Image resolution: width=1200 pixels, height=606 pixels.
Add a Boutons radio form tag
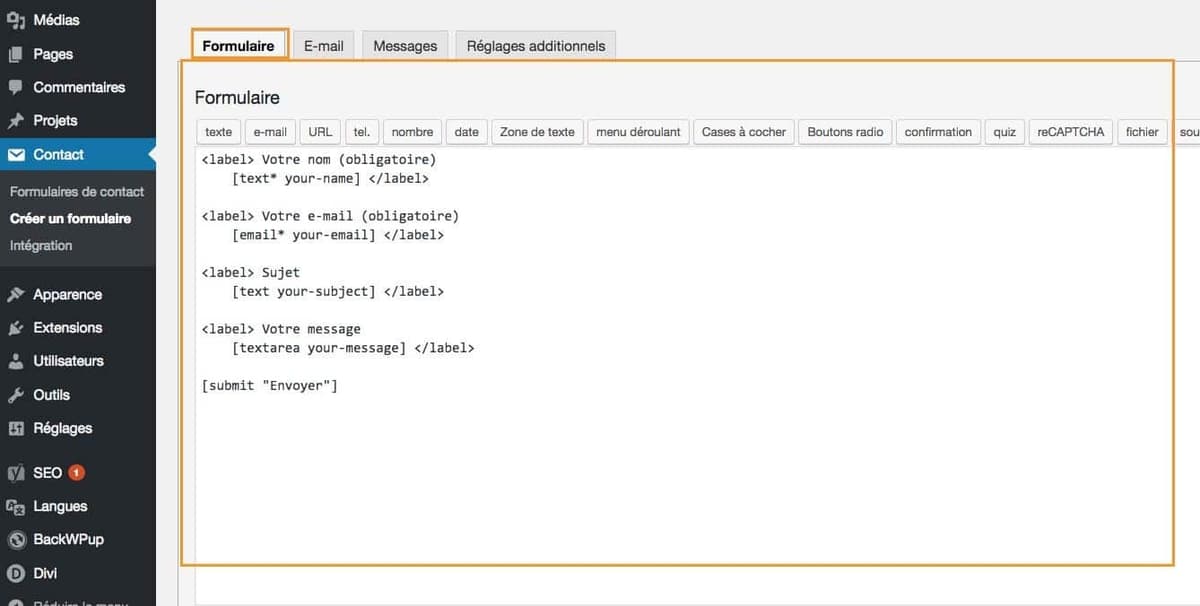[843, 131]
